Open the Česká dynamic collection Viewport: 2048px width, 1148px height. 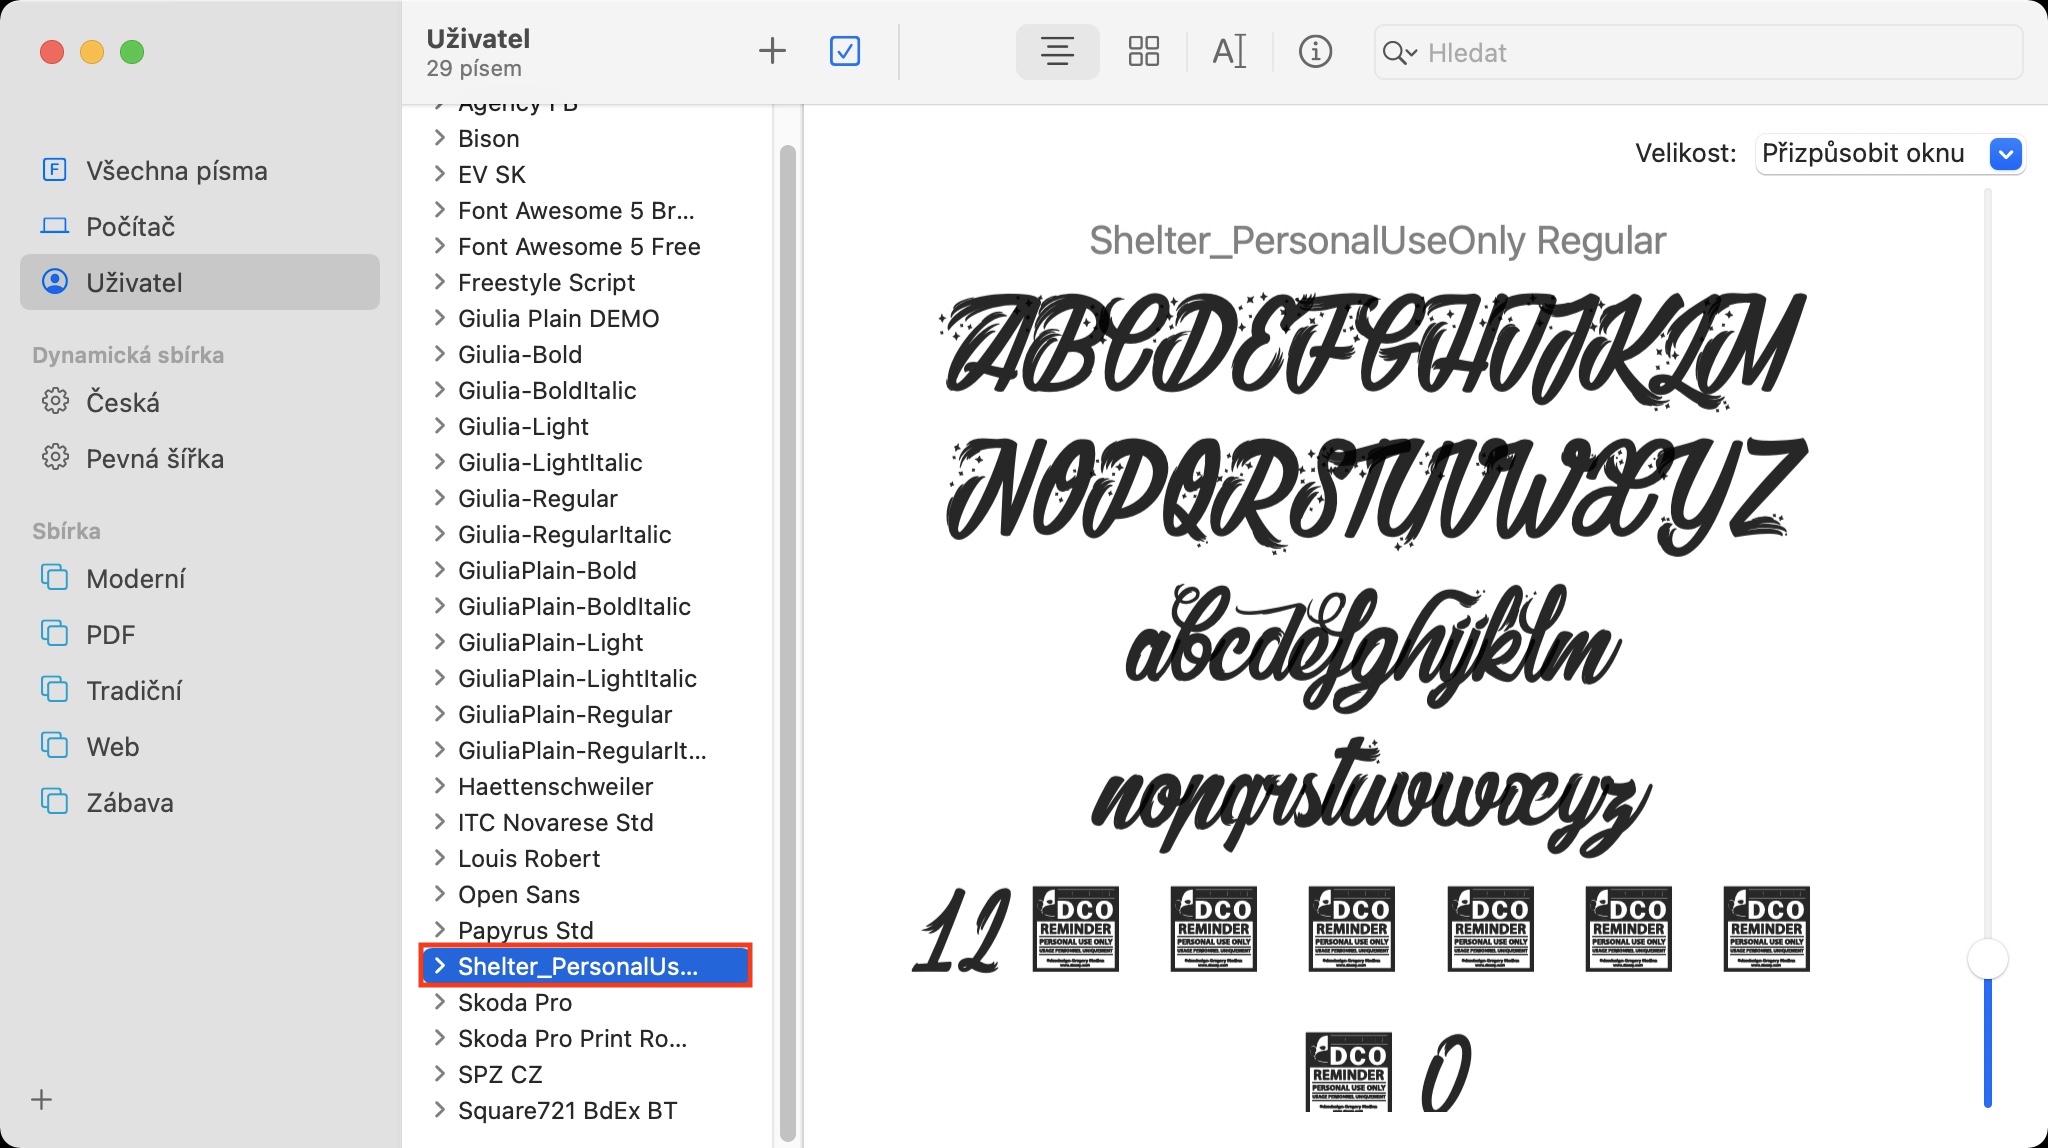(123, 402)
